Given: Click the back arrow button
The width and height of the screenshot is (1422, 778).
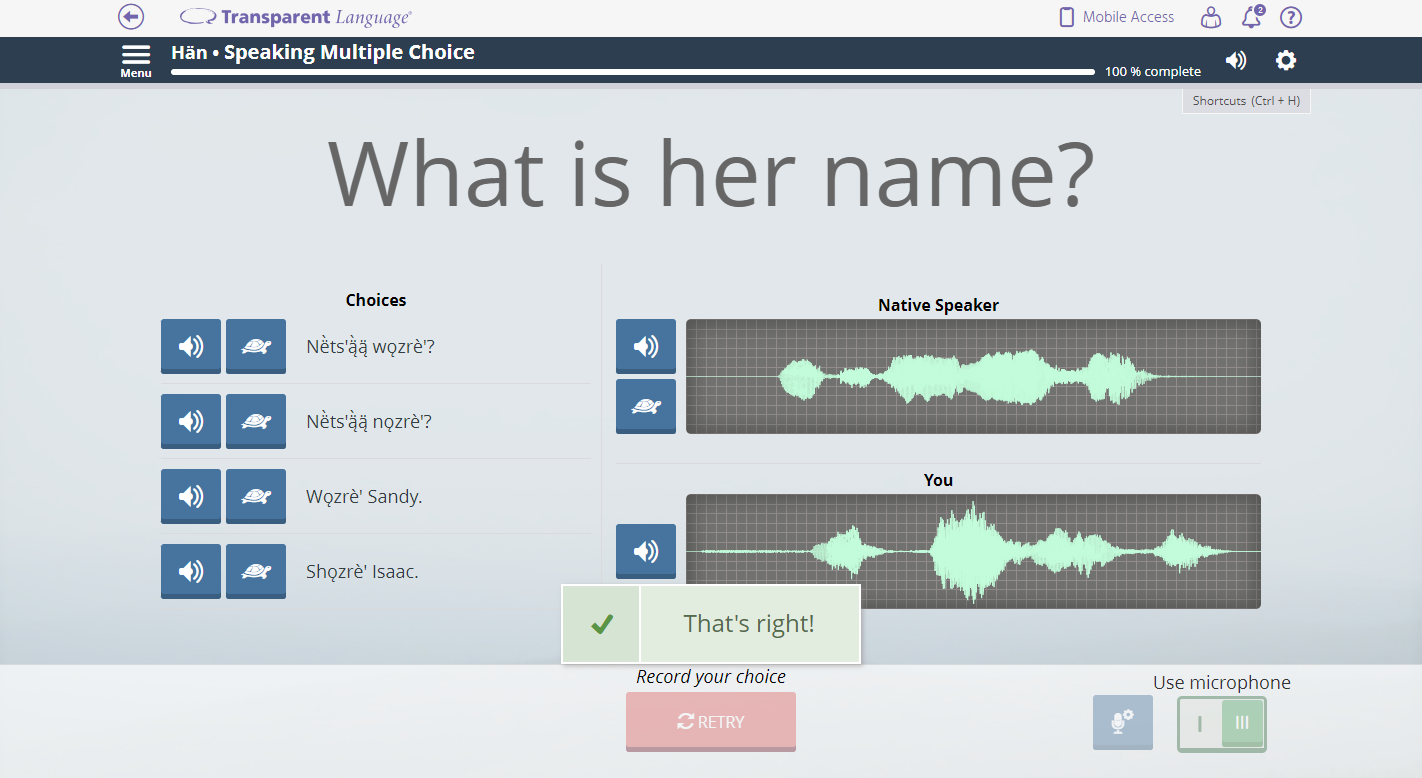Looking at the screenshot, I should 131,17.
